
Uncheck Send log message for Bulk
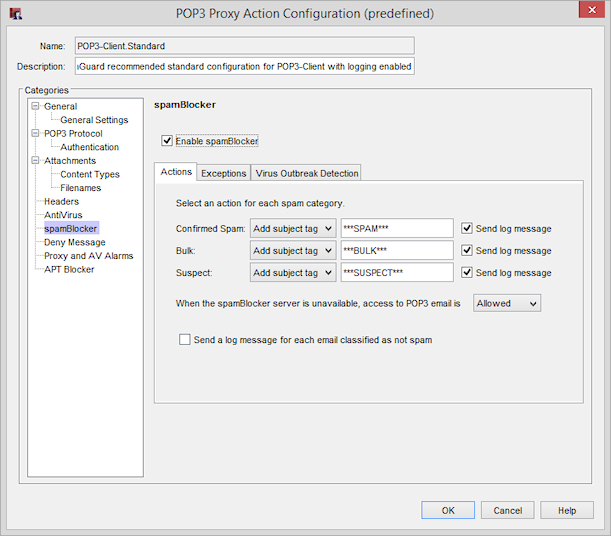pos(468,250)
